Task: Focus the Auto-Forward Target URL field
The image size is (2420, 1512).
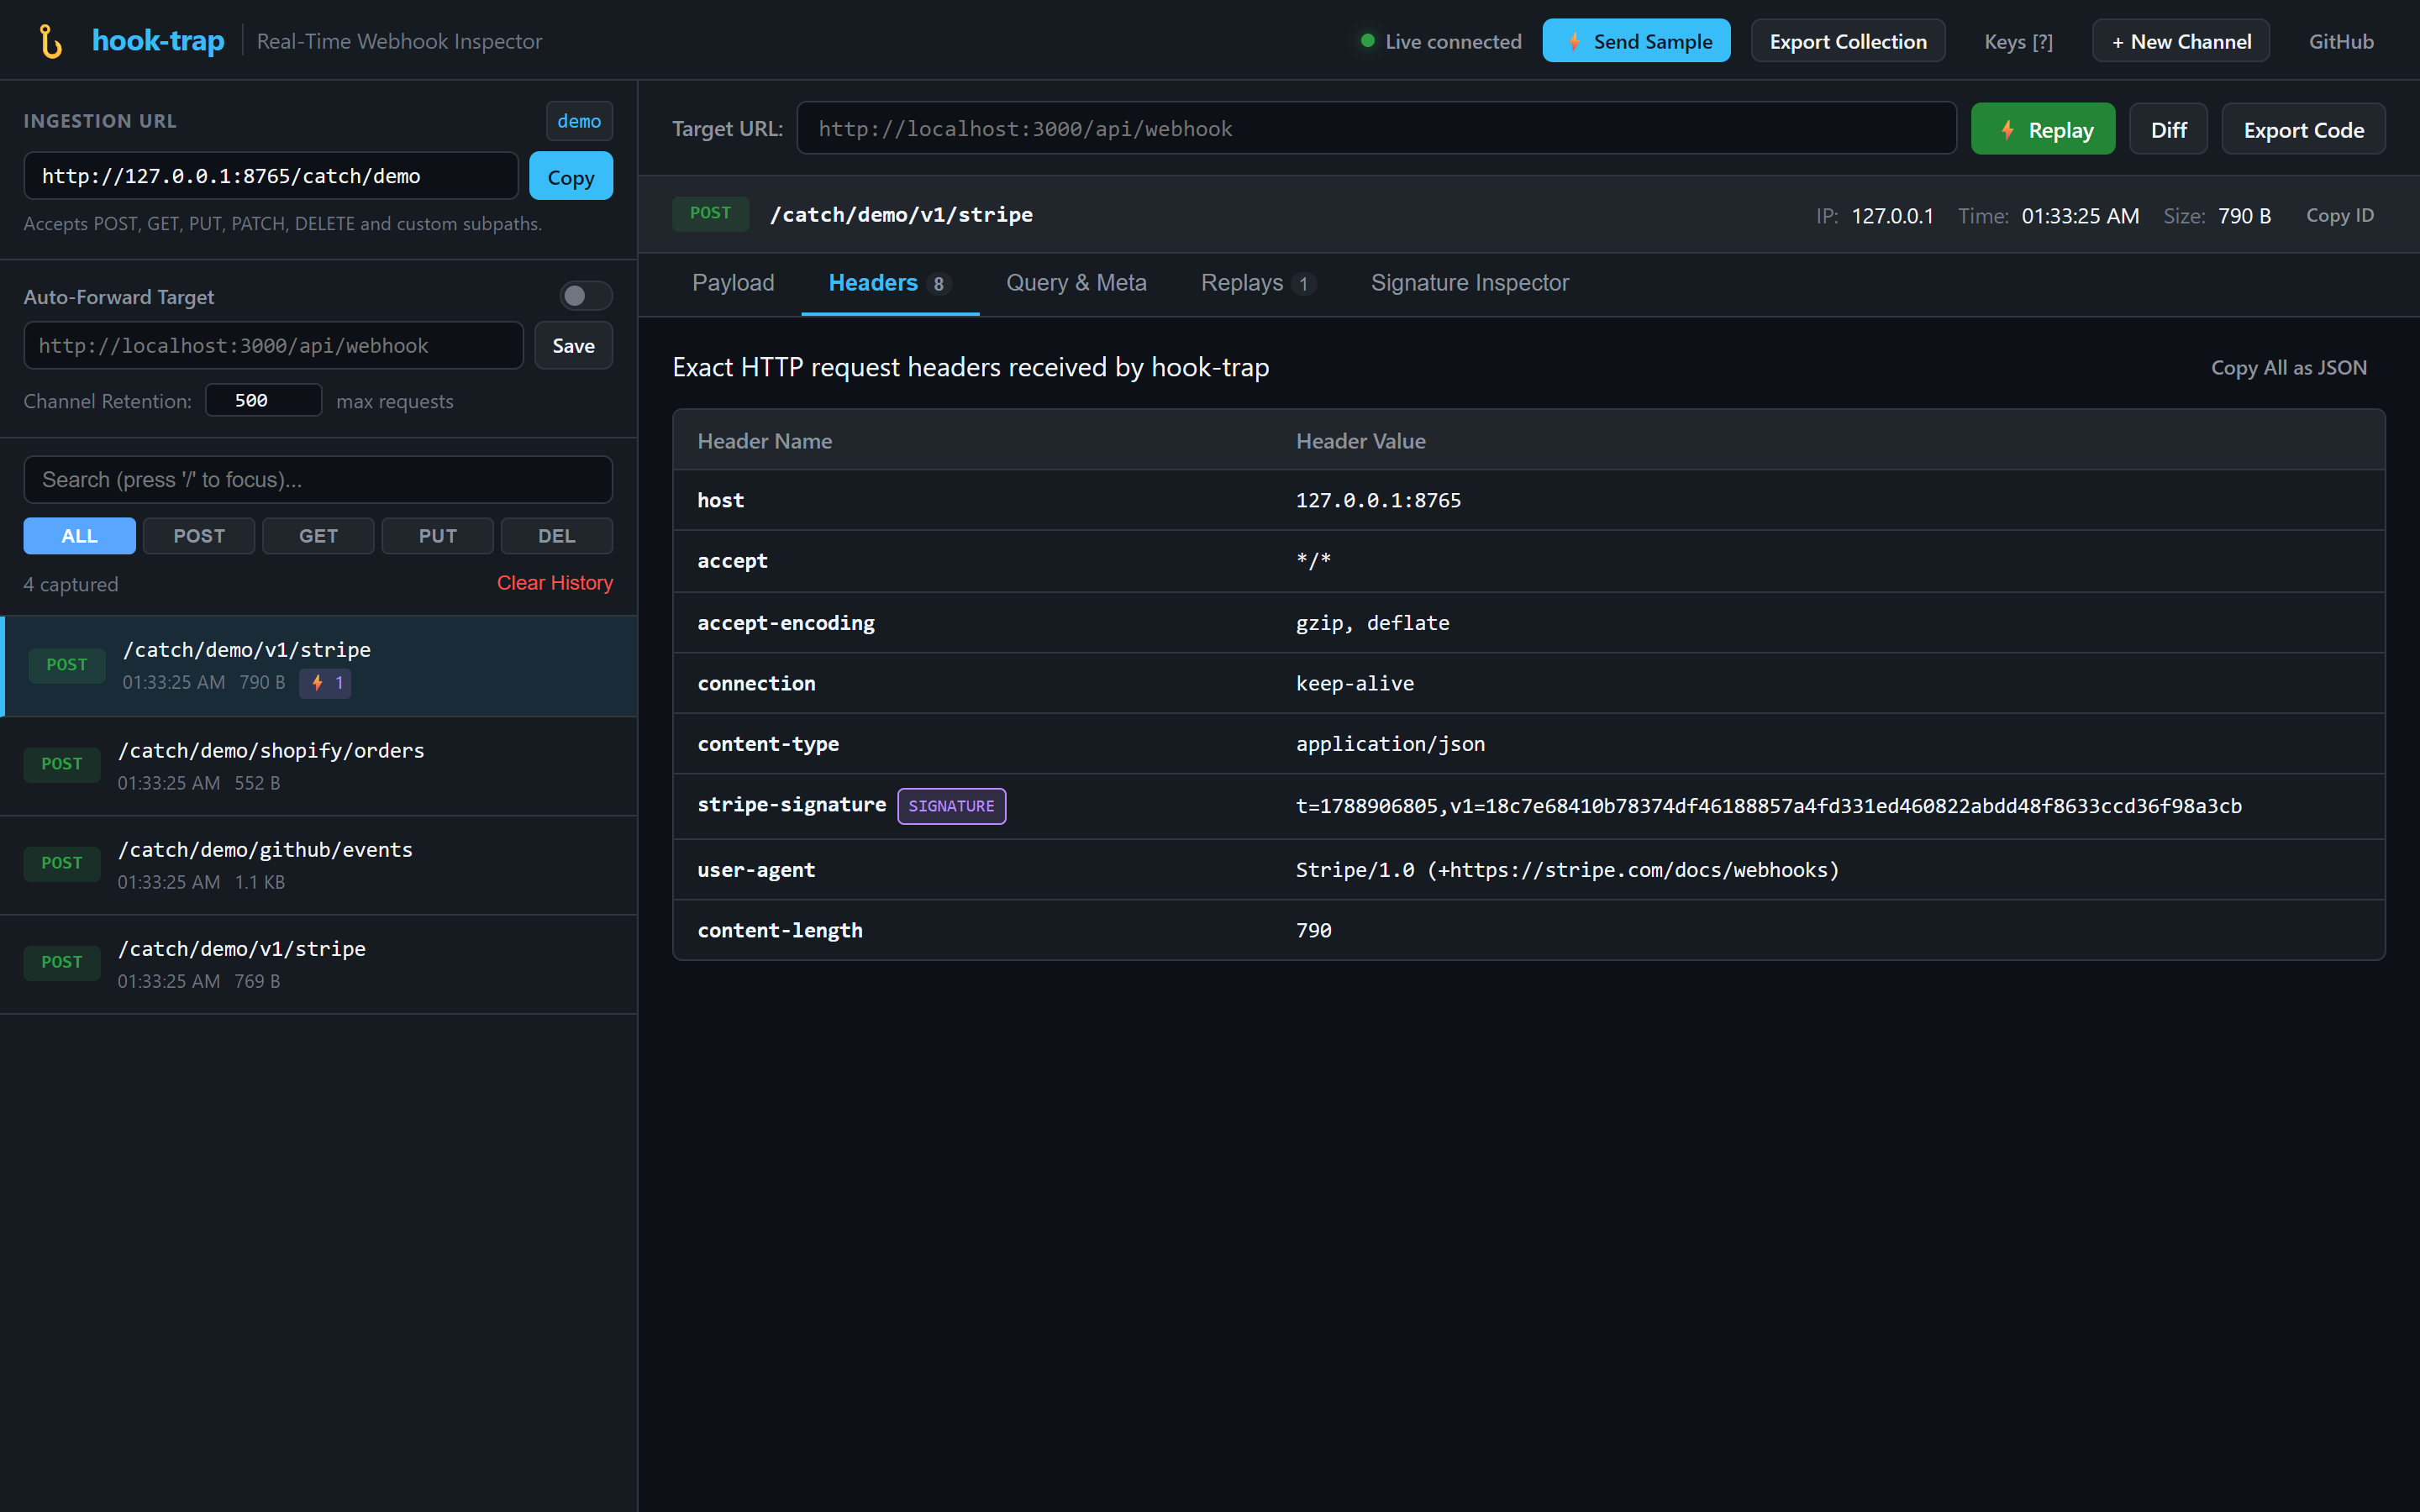Action: (273, 345)
